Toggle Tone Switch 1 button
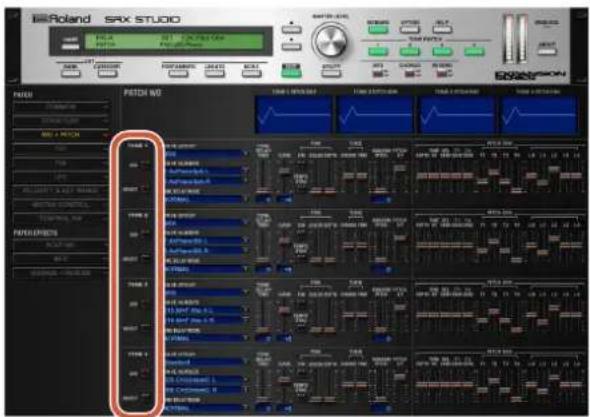The width and height of the screenshot is (590, 417). pyautogui.click(x=378, y=51)
